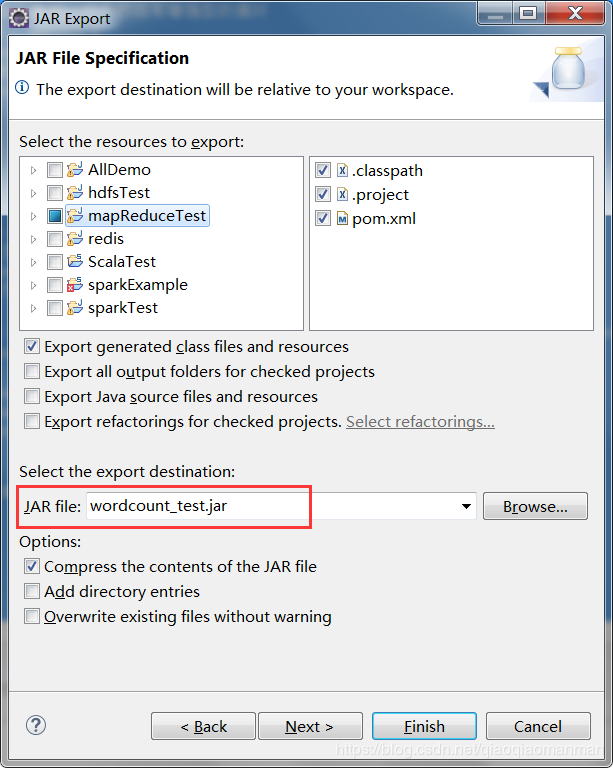Enable Export Java source files and resources
This screenshot has width=613, height=768.
click(x=32, y=396)
